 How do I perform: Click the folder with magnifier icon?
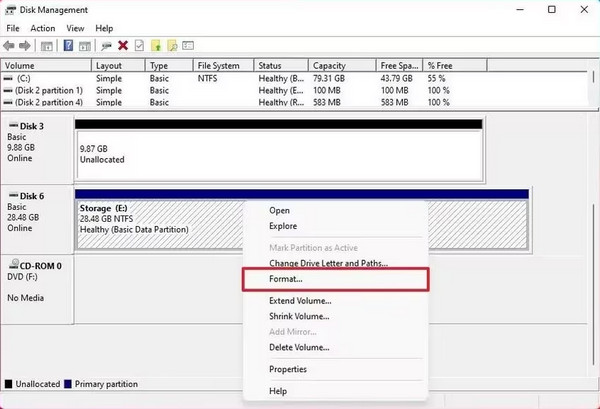tap(173, 46)
